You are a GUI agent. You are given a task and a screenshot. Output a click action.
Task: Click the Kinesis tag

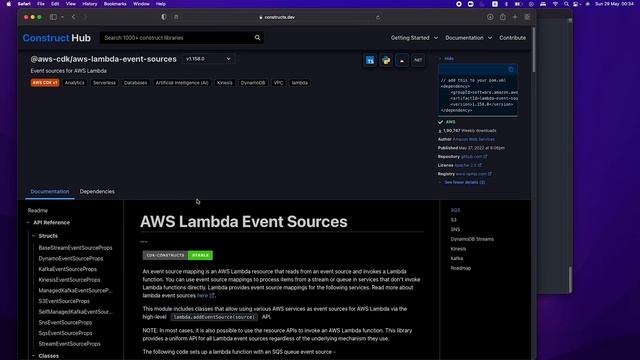pos(224,83)
